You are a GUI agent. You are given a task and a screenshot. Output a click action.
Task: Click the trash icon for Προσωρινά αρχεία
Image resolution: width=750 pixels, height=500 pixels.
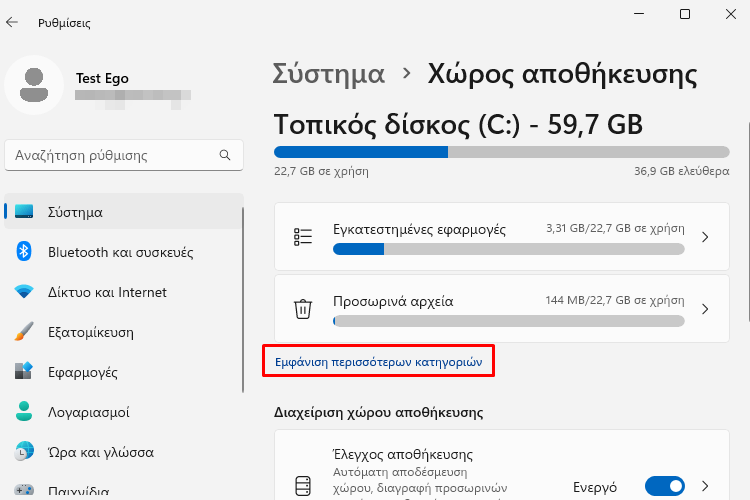(x=303, y=309)
